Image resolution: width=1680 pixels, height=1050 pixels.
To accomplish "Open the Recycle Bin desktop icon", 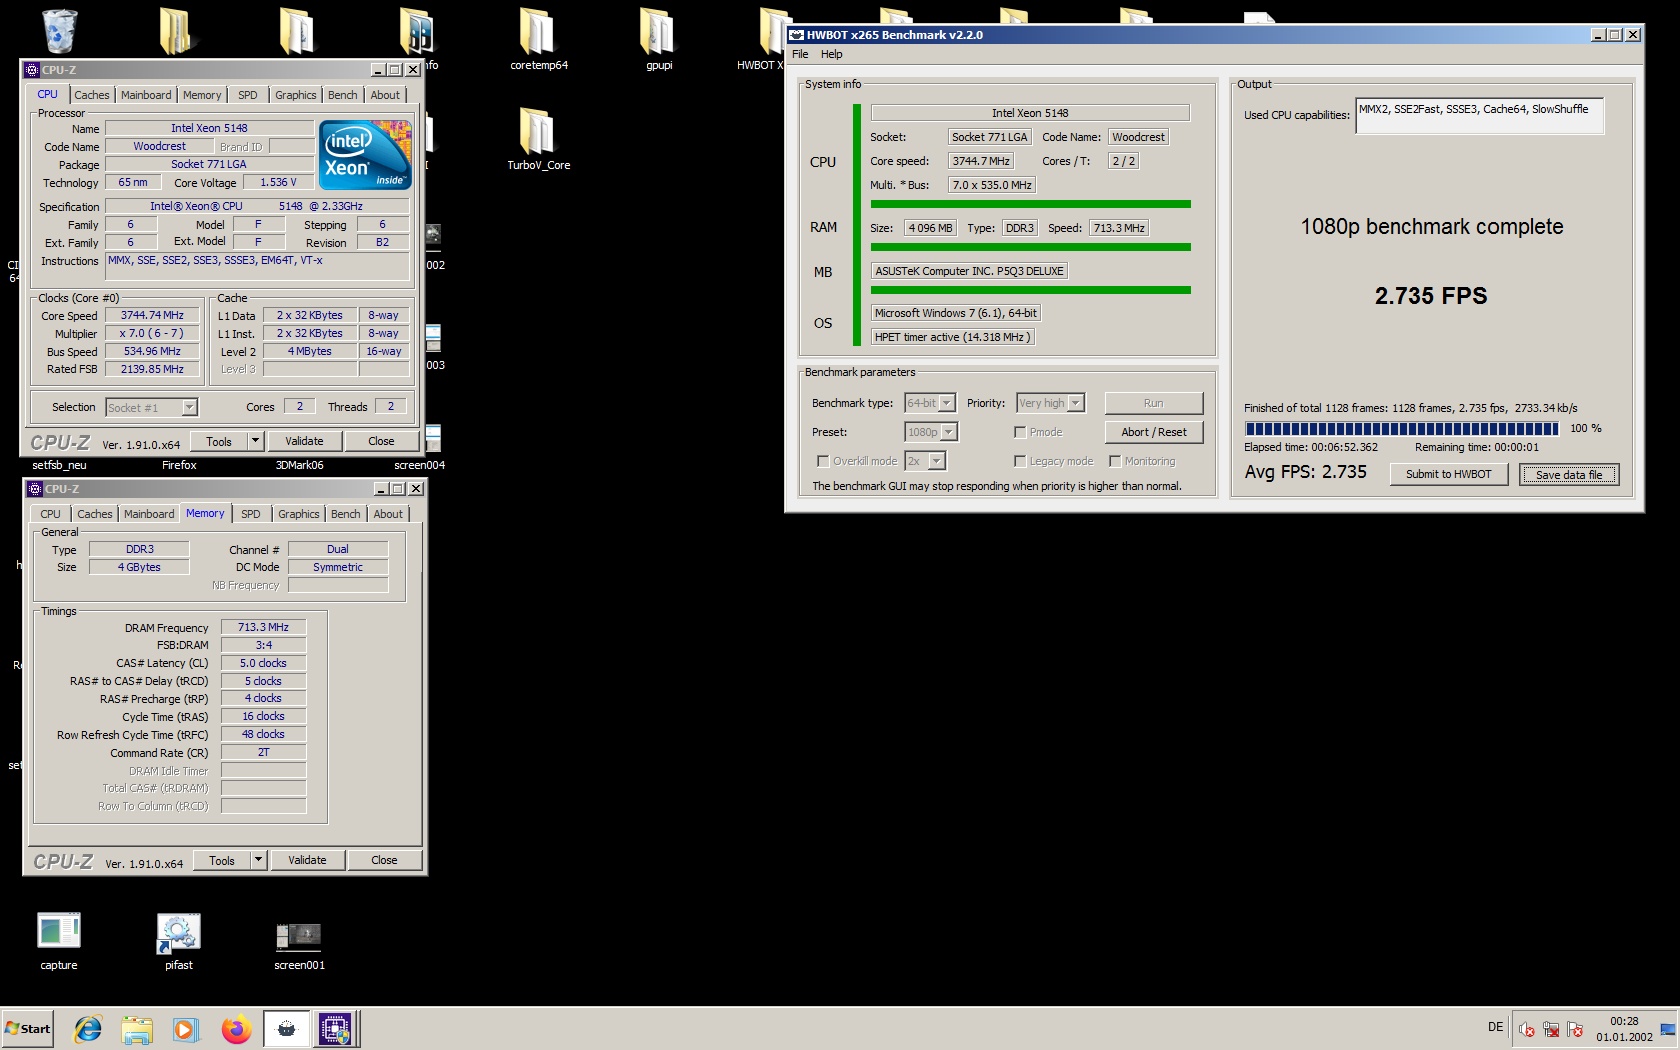I will (60, 32).
